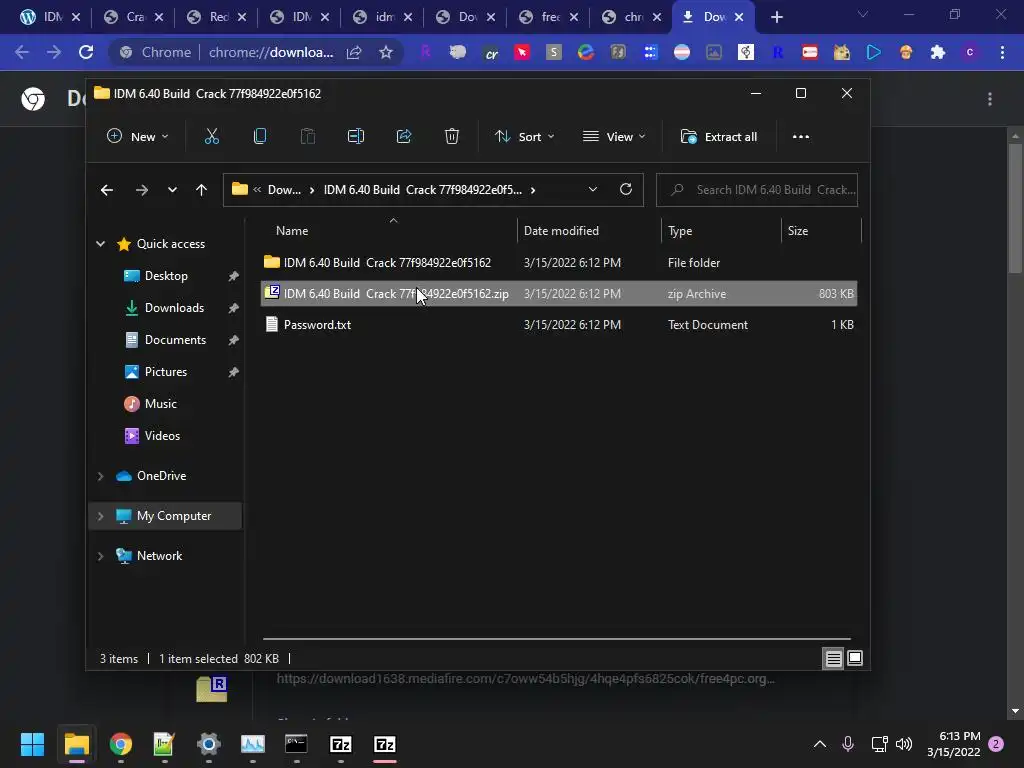Expand the Network tree node

[x=101, y=556]
